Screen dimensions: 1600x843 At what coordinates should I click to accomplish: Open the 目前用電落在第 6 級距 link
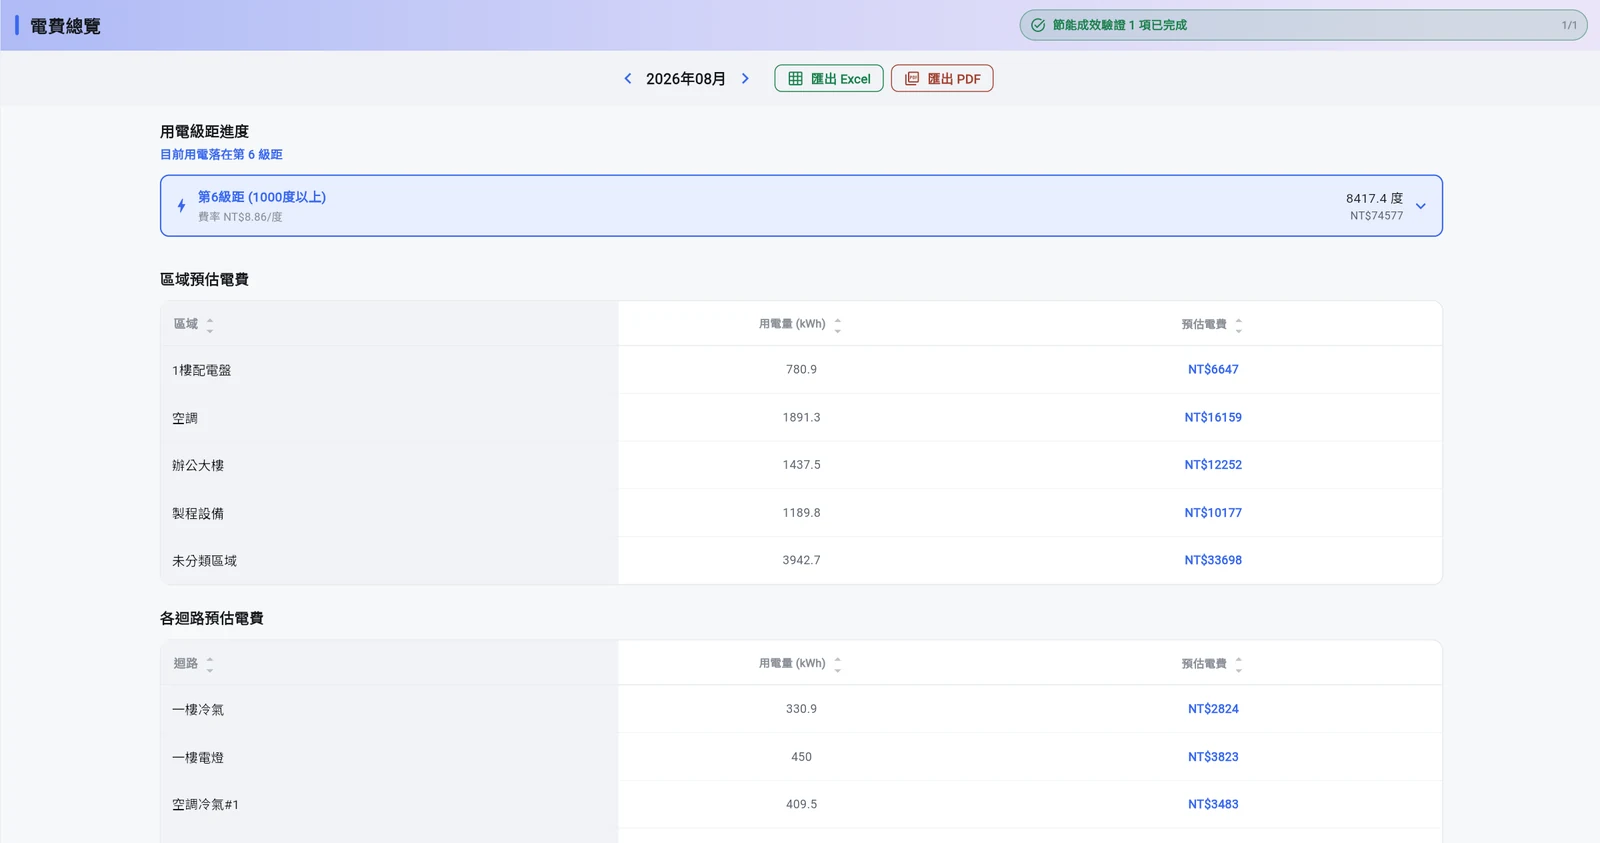[221, 155]
